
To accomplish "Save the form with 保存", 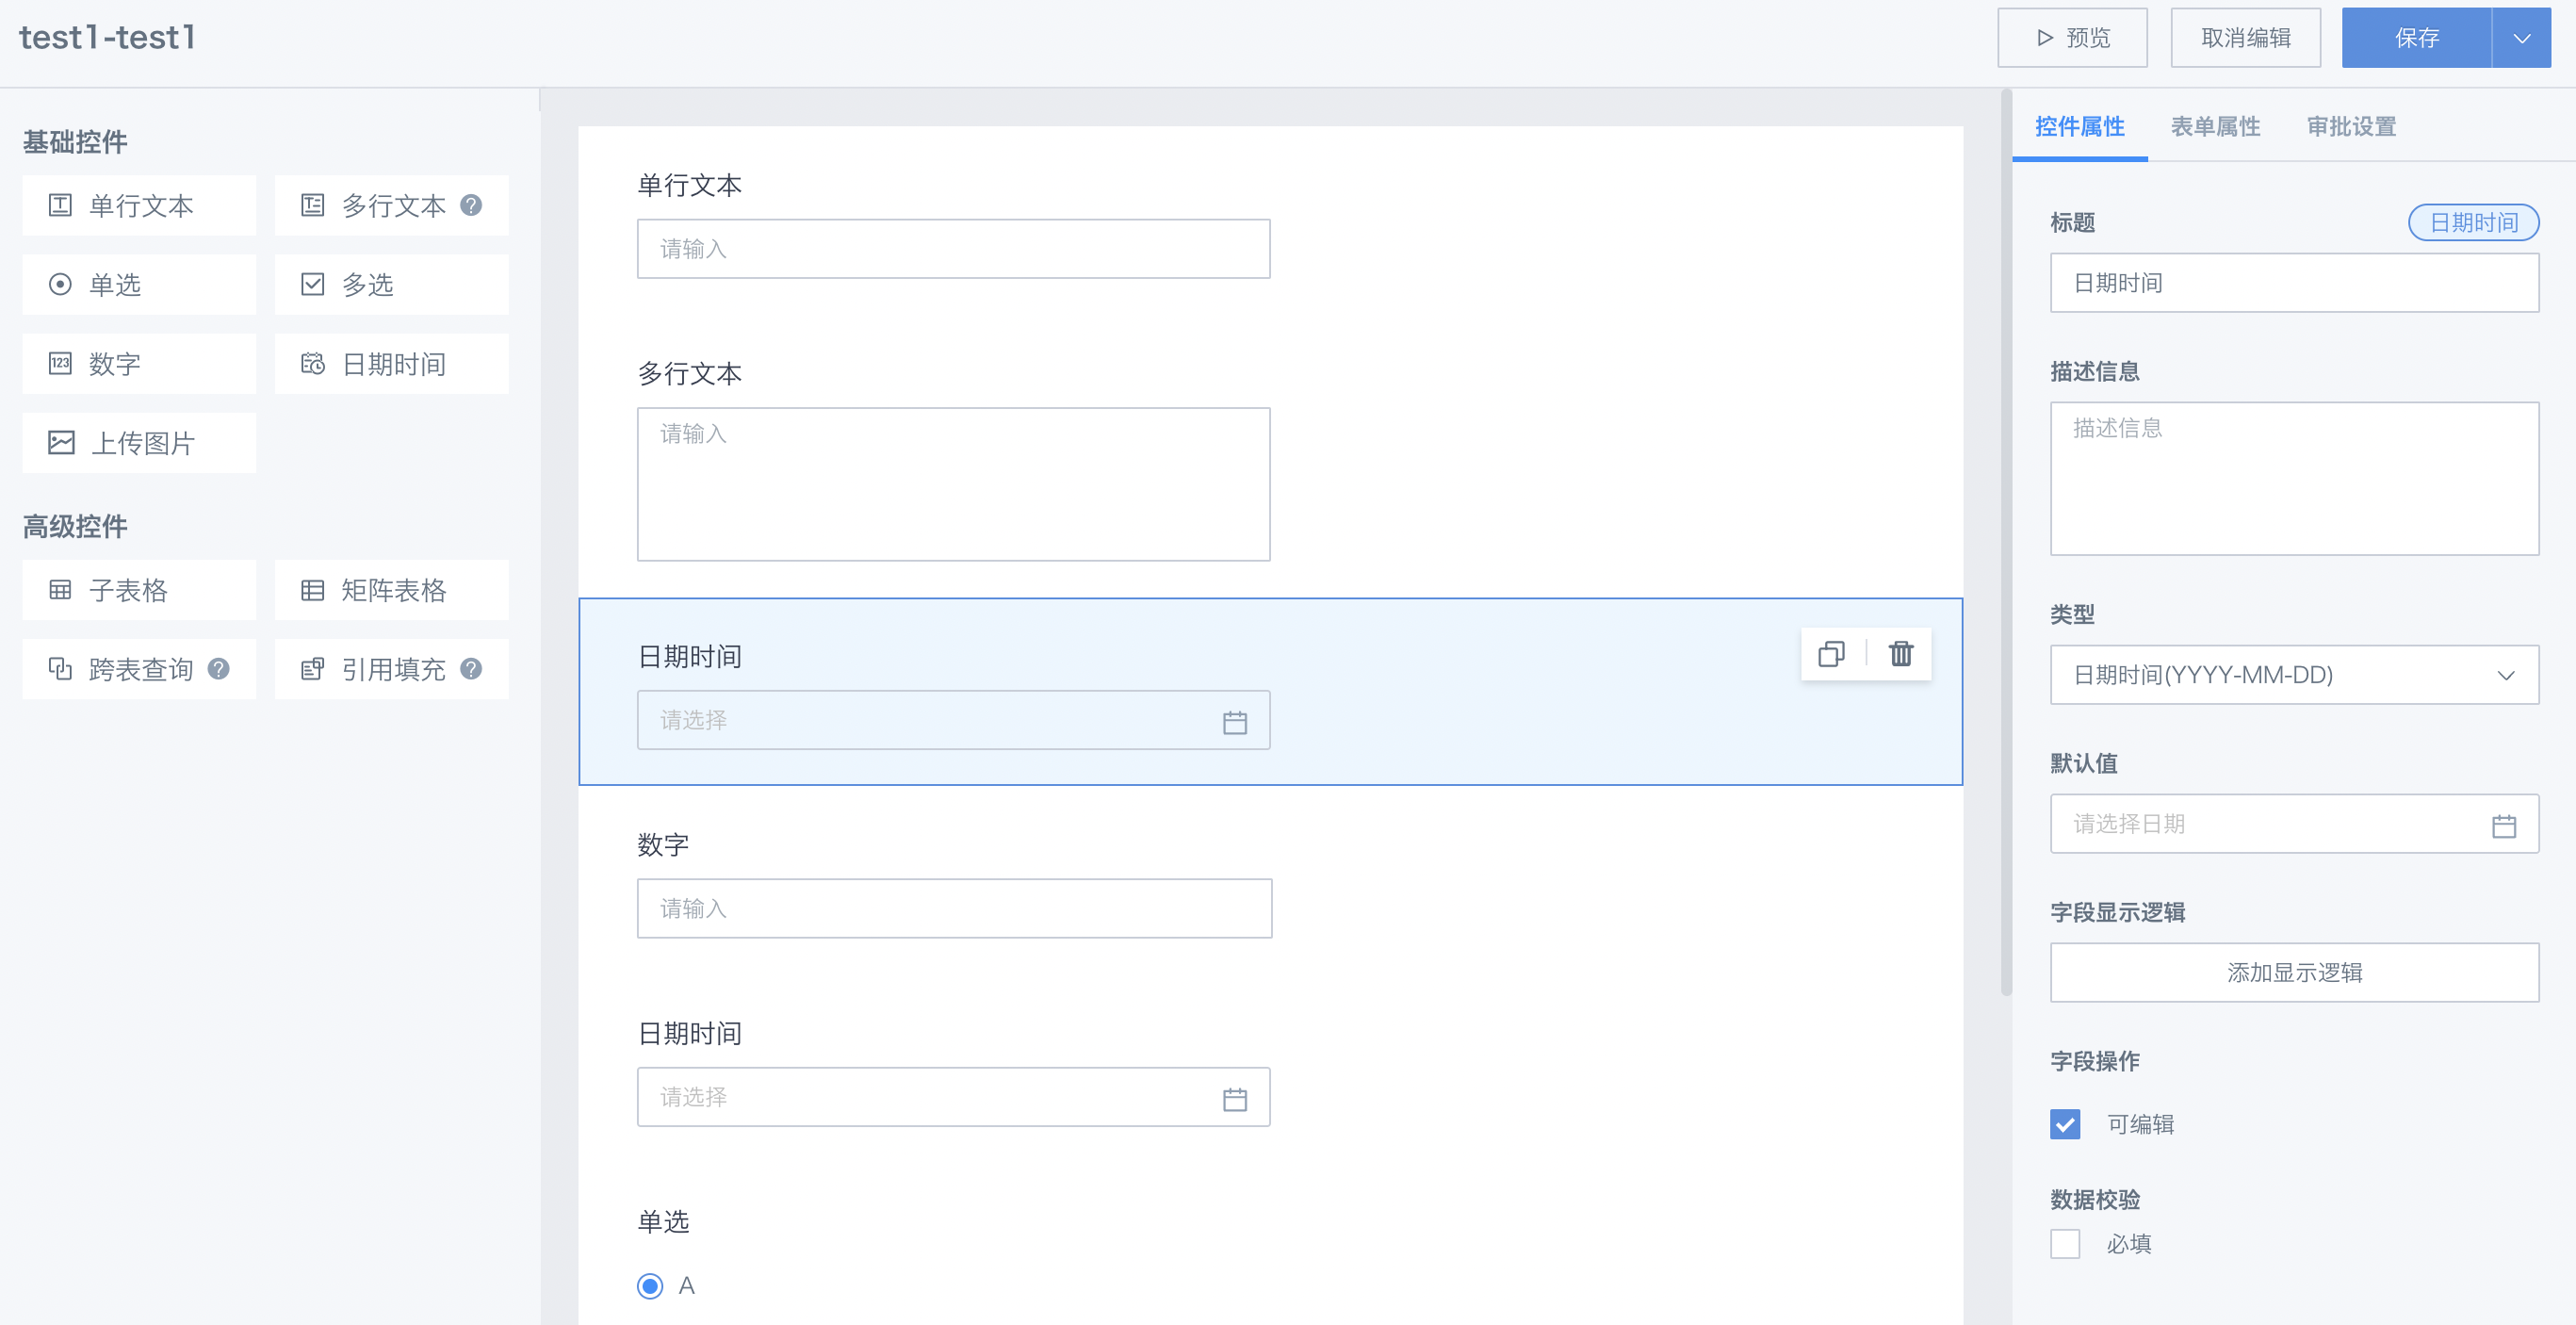I will 2416,38.
